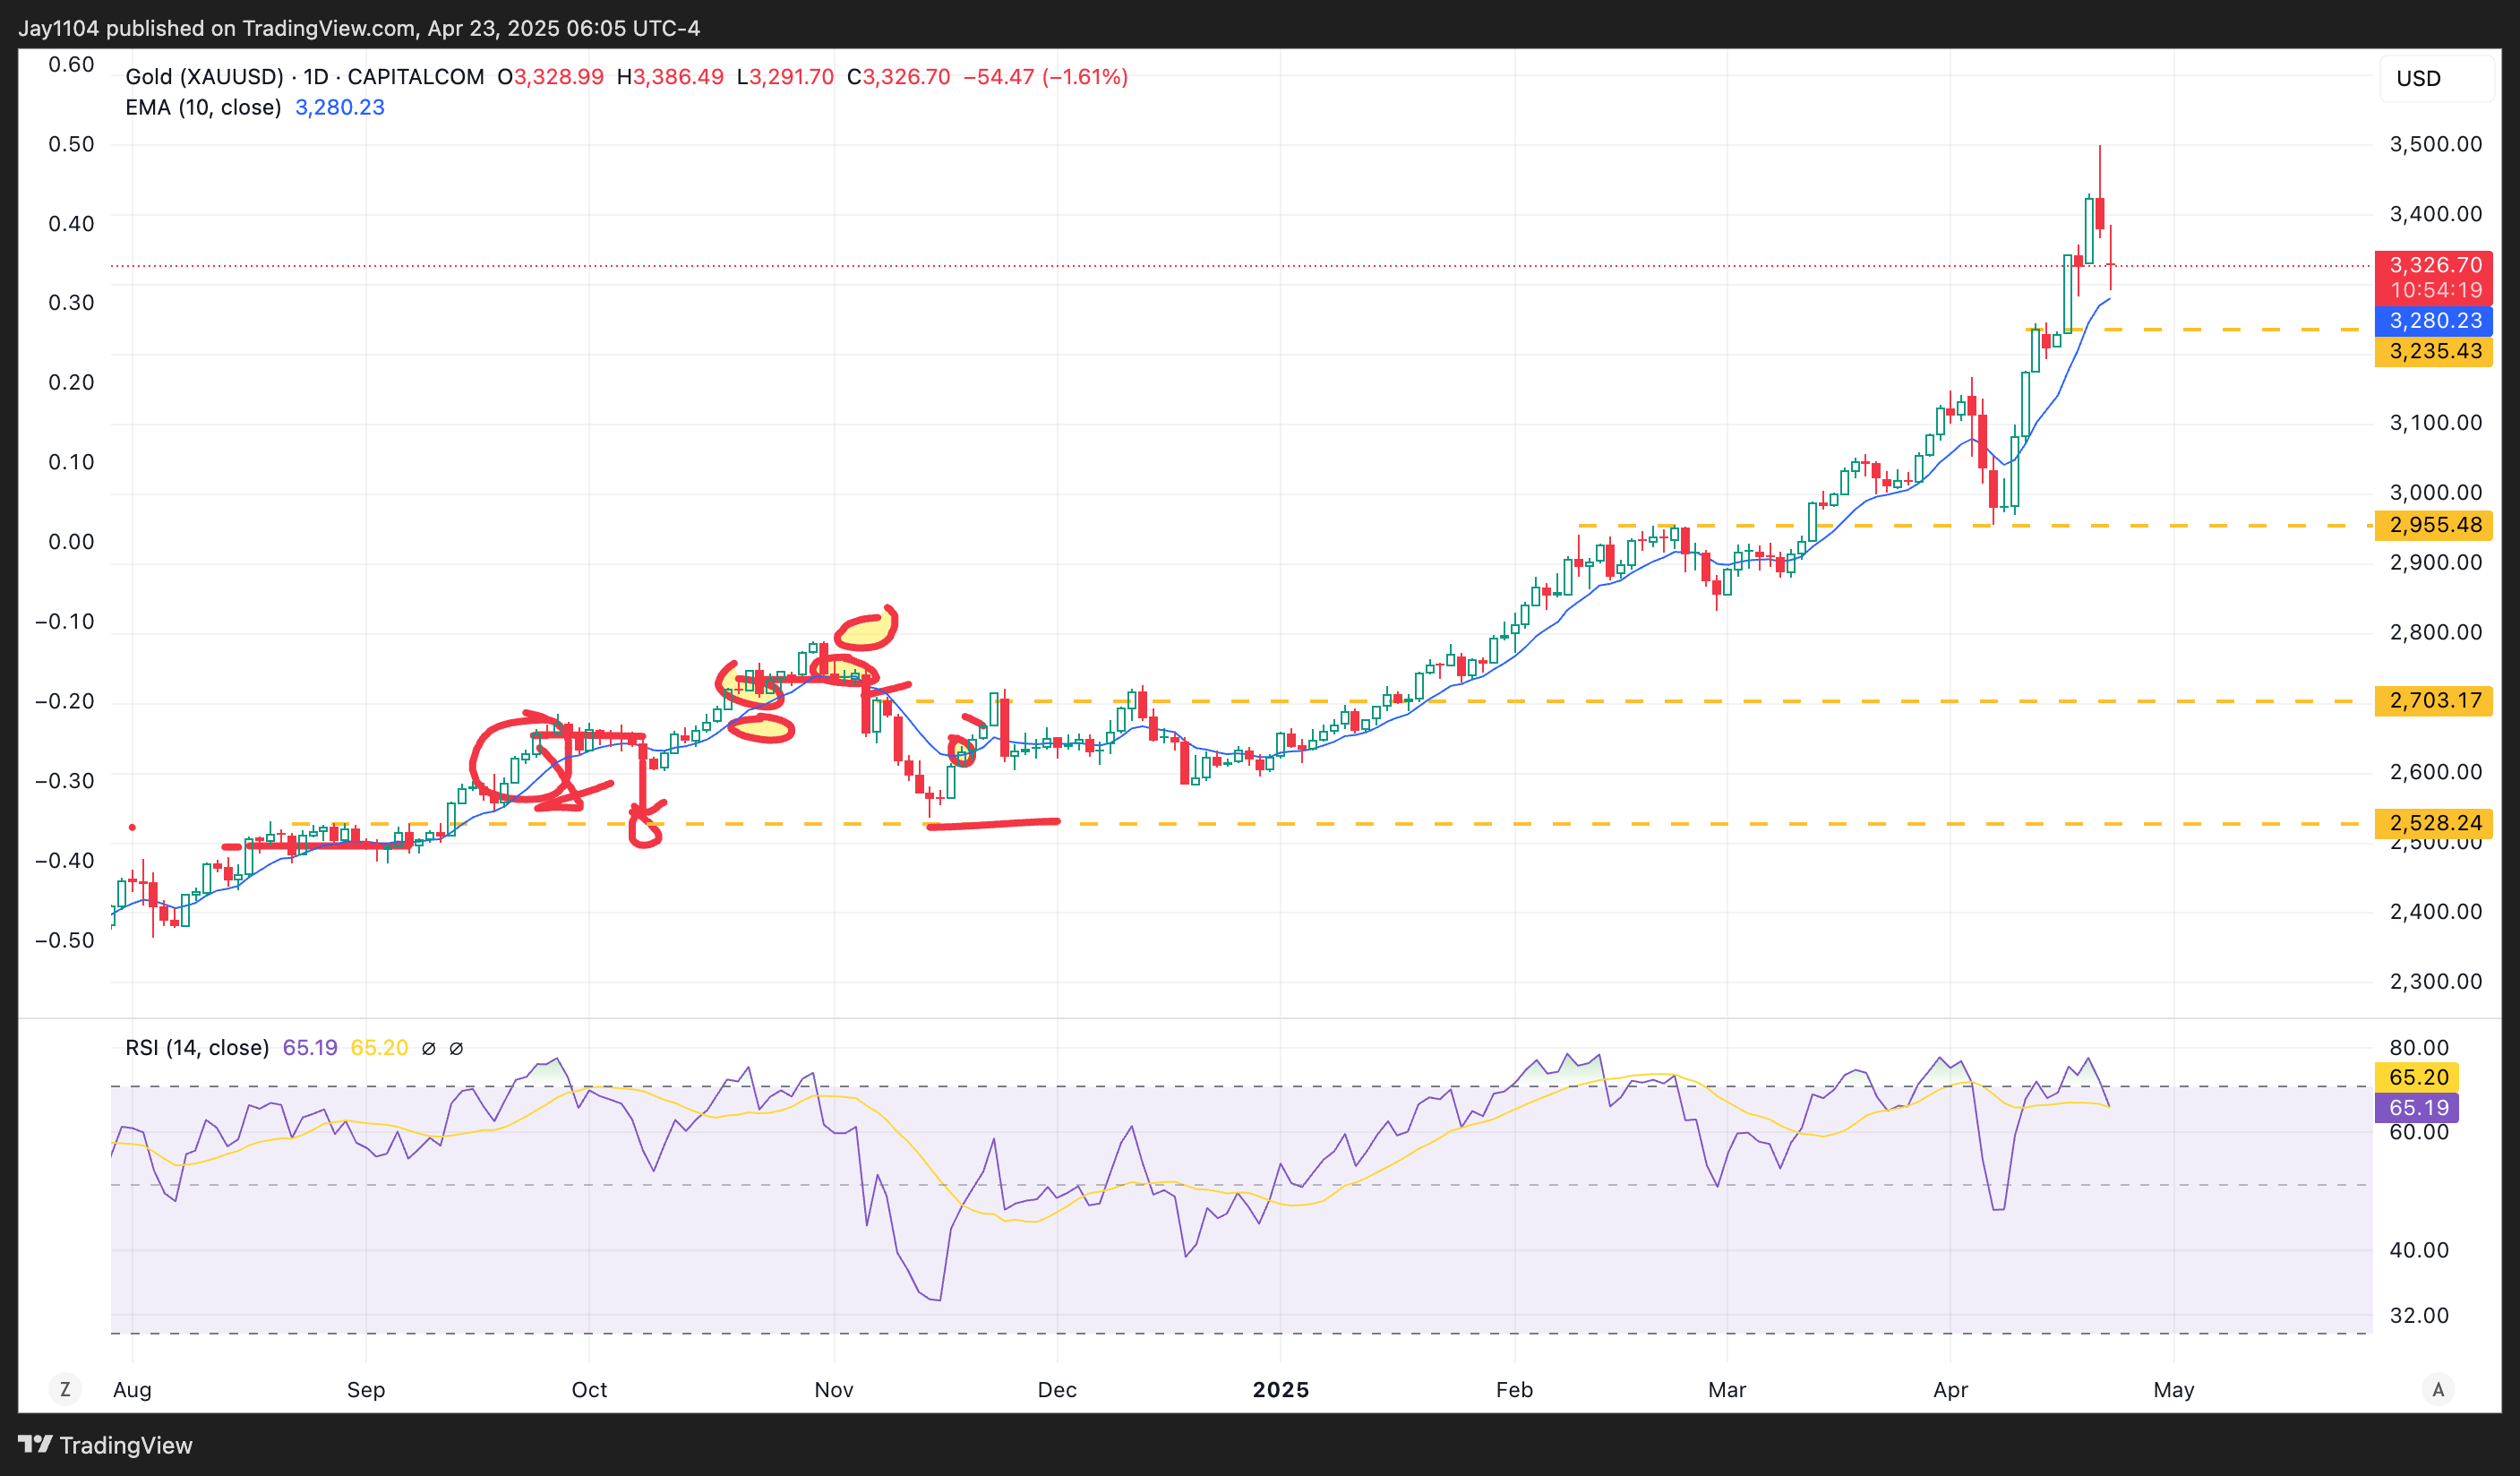The height and width of the screenshot is (1476, 2520).
Task: Click the 3,000.00 price axis label
Action: 2436,493
